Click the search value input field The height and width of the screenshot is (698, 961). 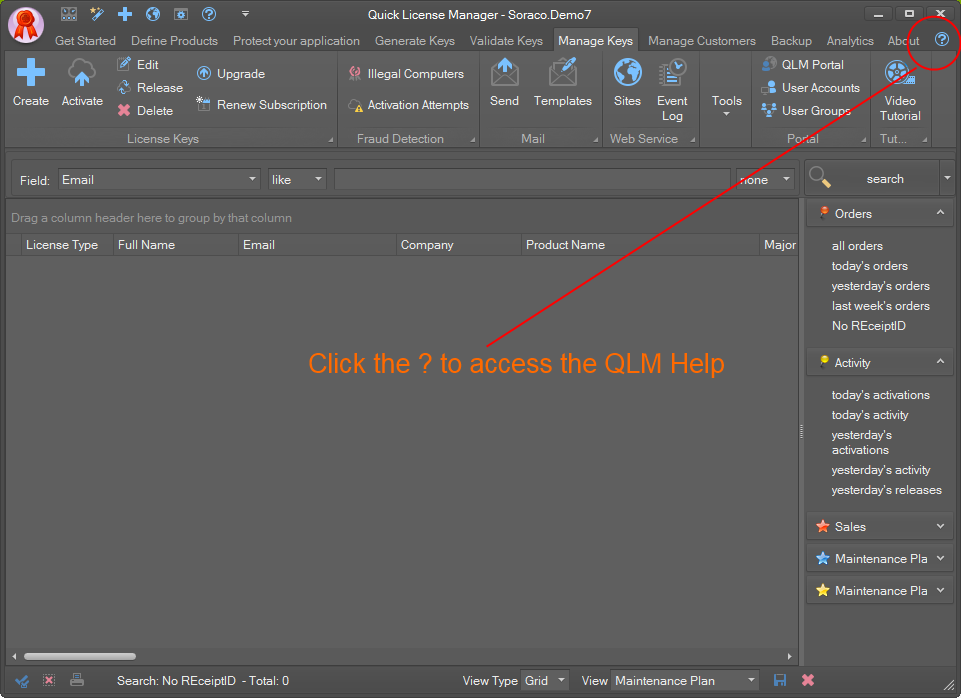[x=532, y=180]
